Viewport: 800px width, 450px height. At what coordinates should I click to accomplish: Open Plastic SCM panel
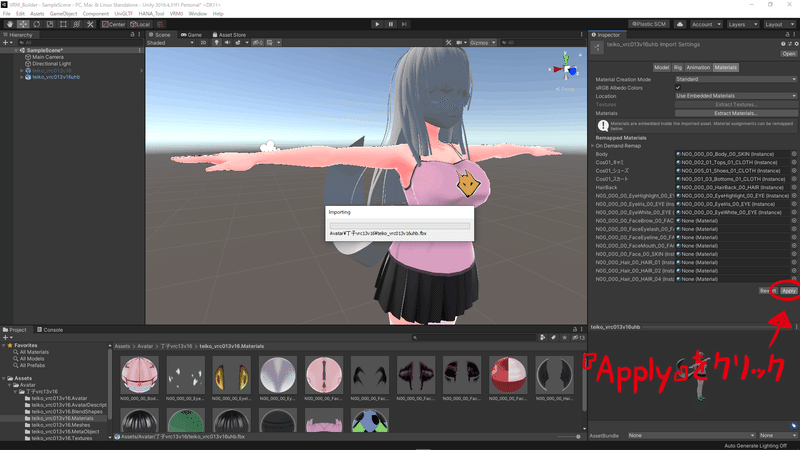[x=649, y=24]
